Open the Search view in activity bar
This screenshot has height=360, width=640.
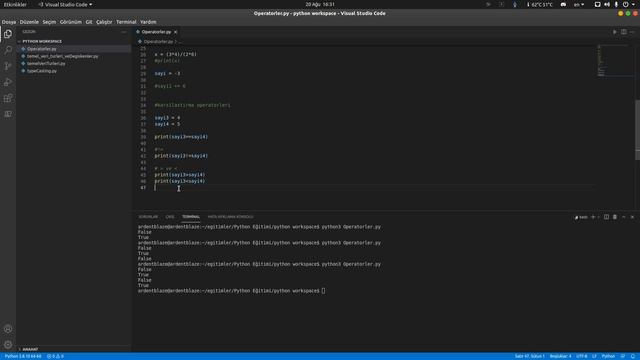[x=8, y=50]
